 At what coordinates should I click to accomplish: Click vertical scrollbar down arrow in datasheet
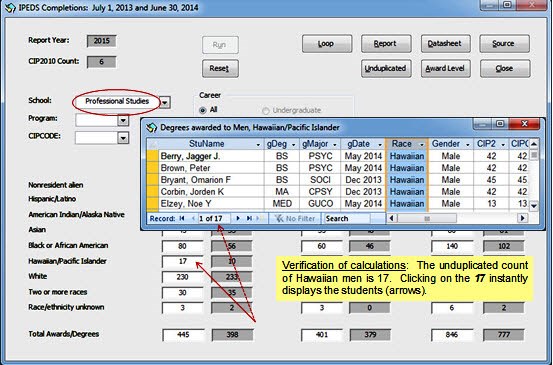click(534, 206)
